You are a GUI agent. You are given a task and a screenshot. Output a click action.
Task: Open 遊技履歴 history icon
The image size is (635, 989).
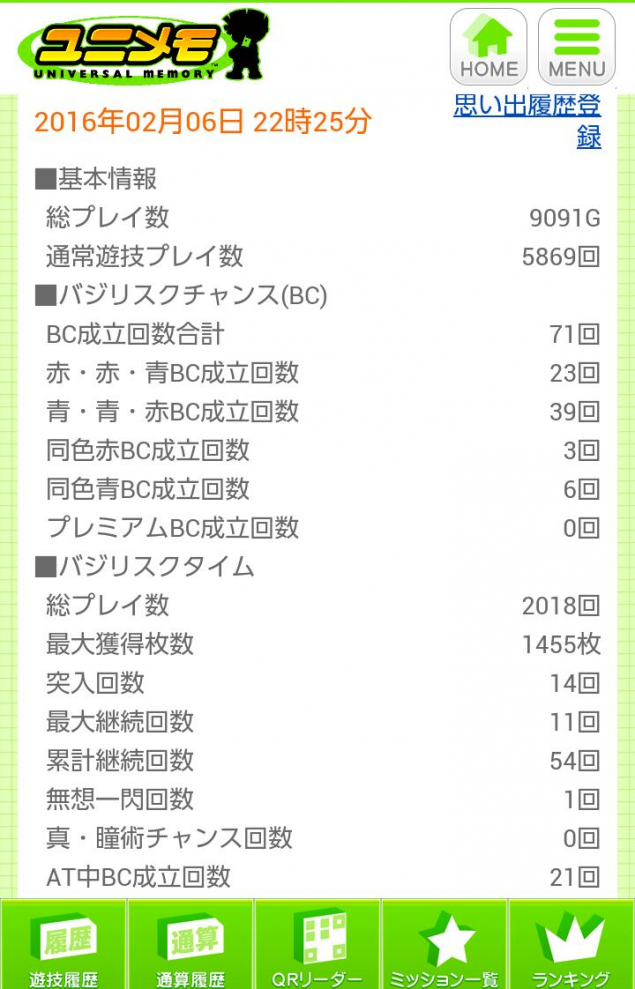click(63, 944)
